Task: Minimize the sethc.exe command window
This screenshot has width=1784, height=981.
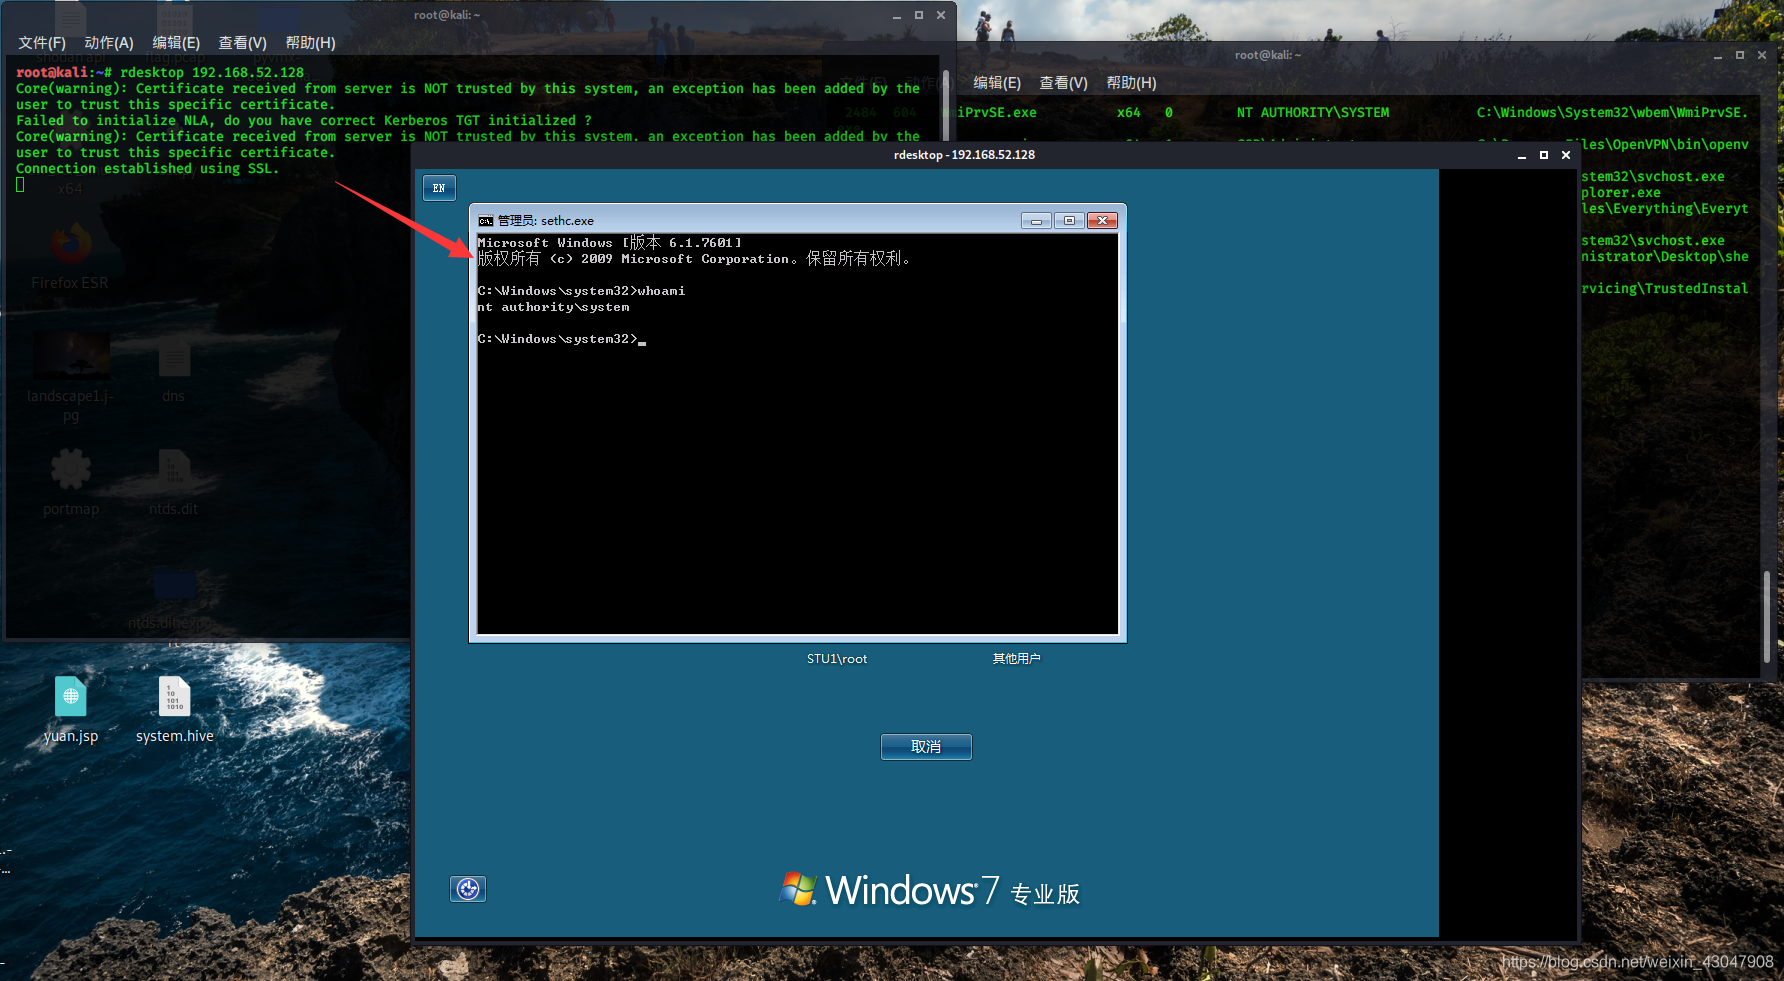Action: pyautogui.click(x=1036, y=221)
